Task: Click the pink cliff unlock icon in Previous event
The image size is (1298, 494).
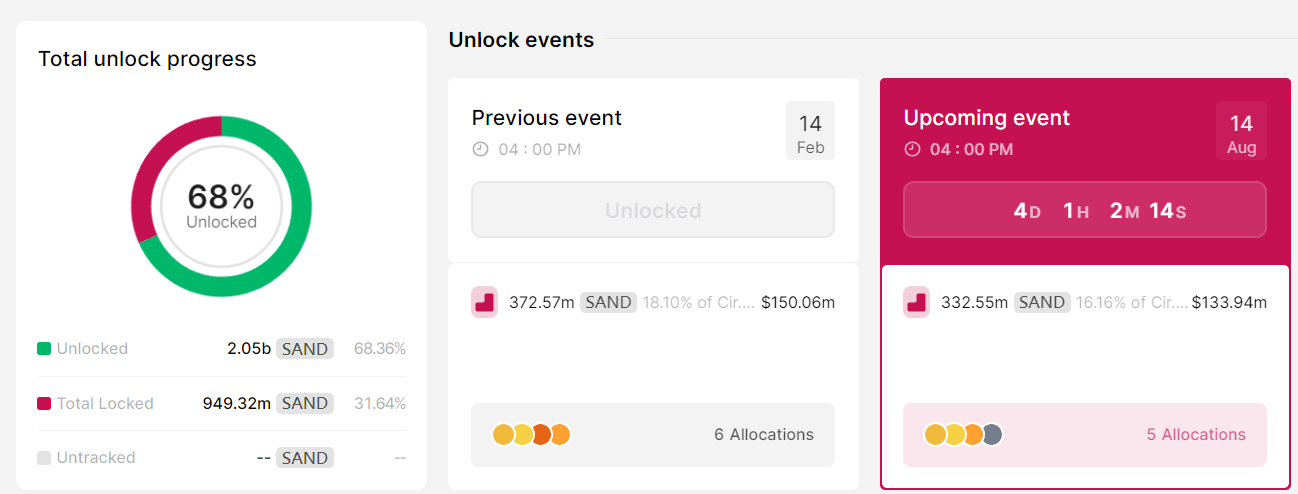Action: 484,302
